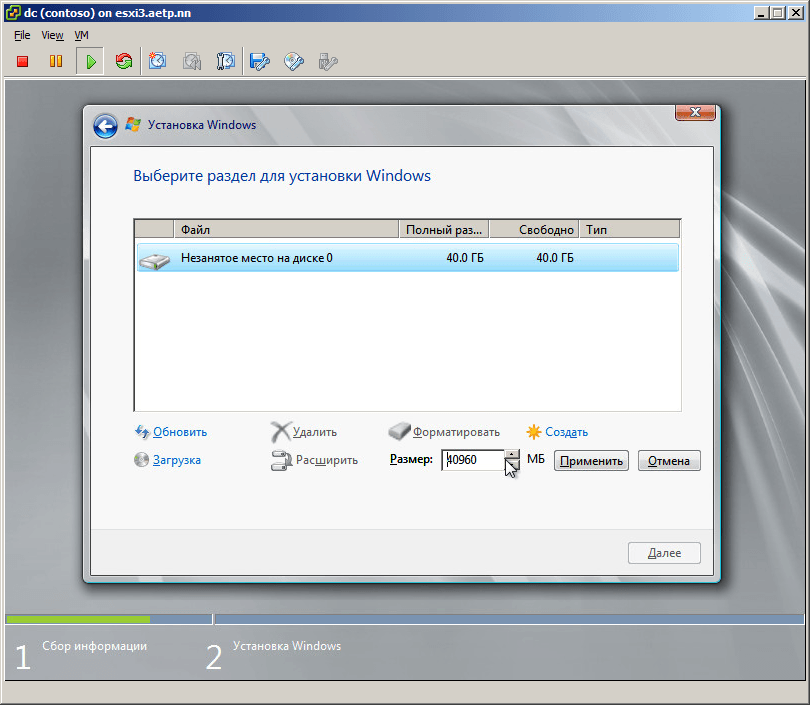Viewport: 810px width, 705px height.
Task: Power on VM with green play icon
Action: pyautogui.click(x=90, y=62)
